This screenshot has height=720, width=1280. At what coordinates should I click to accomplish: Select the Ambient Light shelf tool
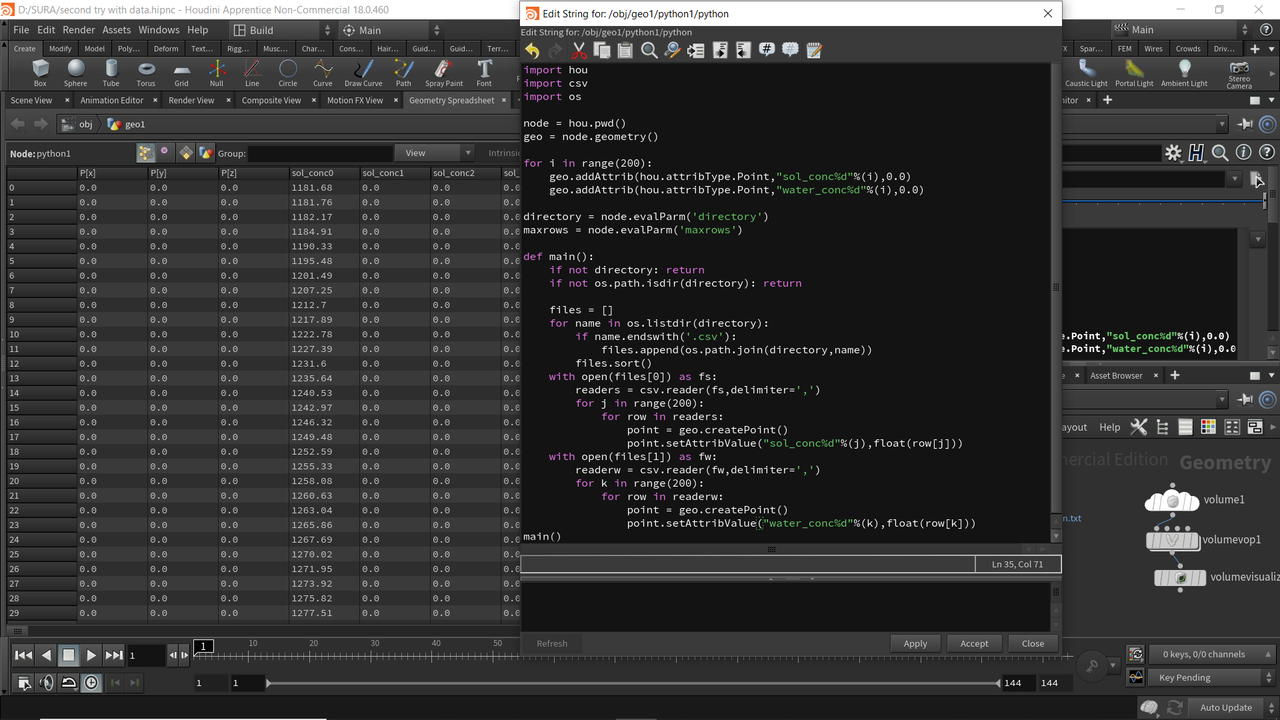click(x=1185, y=73)
